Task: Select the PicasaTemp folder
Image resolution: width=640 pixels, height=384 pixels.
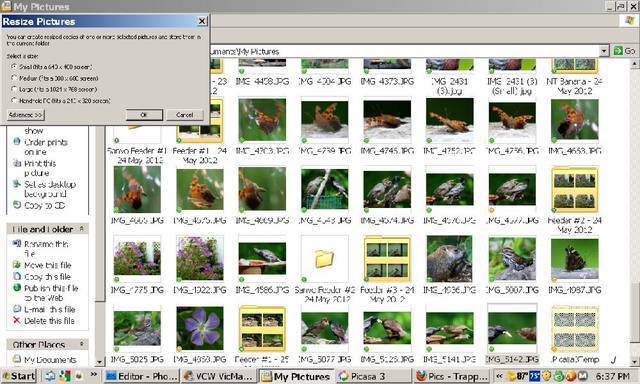Action: click(575, 329)
